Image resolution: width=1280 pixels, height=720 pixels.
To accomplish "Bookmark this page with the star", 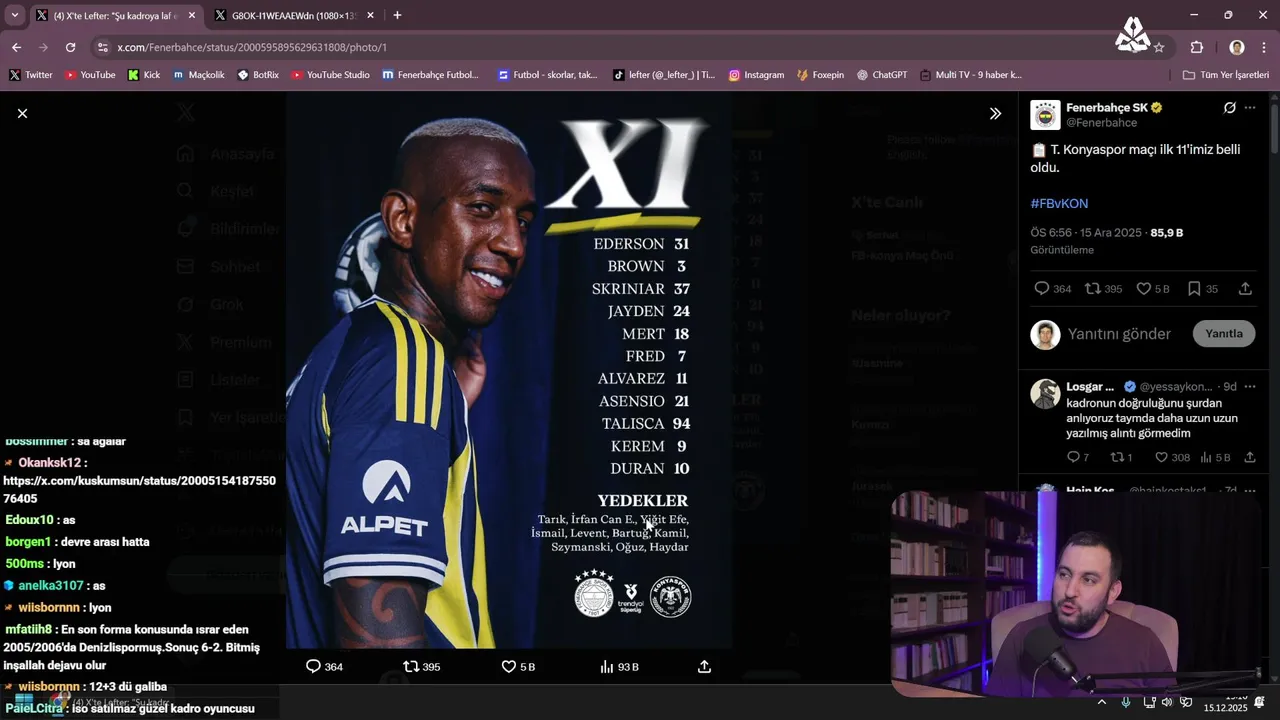I will pos(1159,47).
